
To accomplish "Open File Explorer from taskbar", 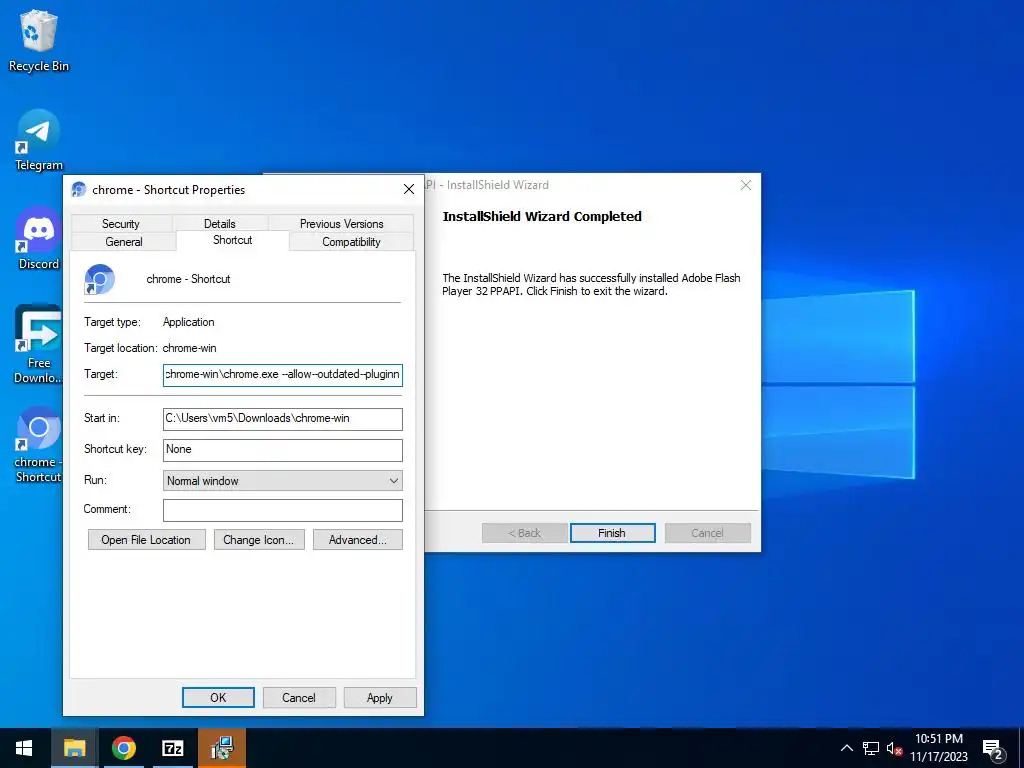I will click(74, 748).
